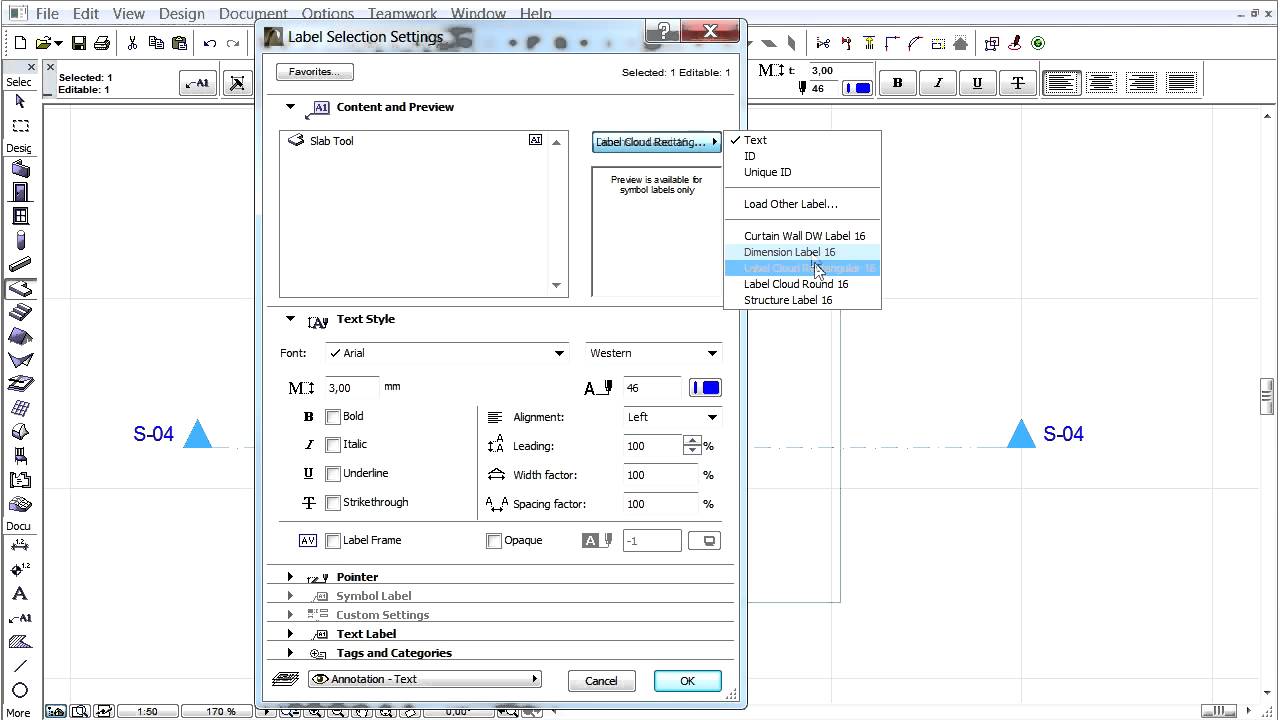The width and height of the screenshot is (1280, 720).
Task: Select the Window tool
Action: point(20,216)
